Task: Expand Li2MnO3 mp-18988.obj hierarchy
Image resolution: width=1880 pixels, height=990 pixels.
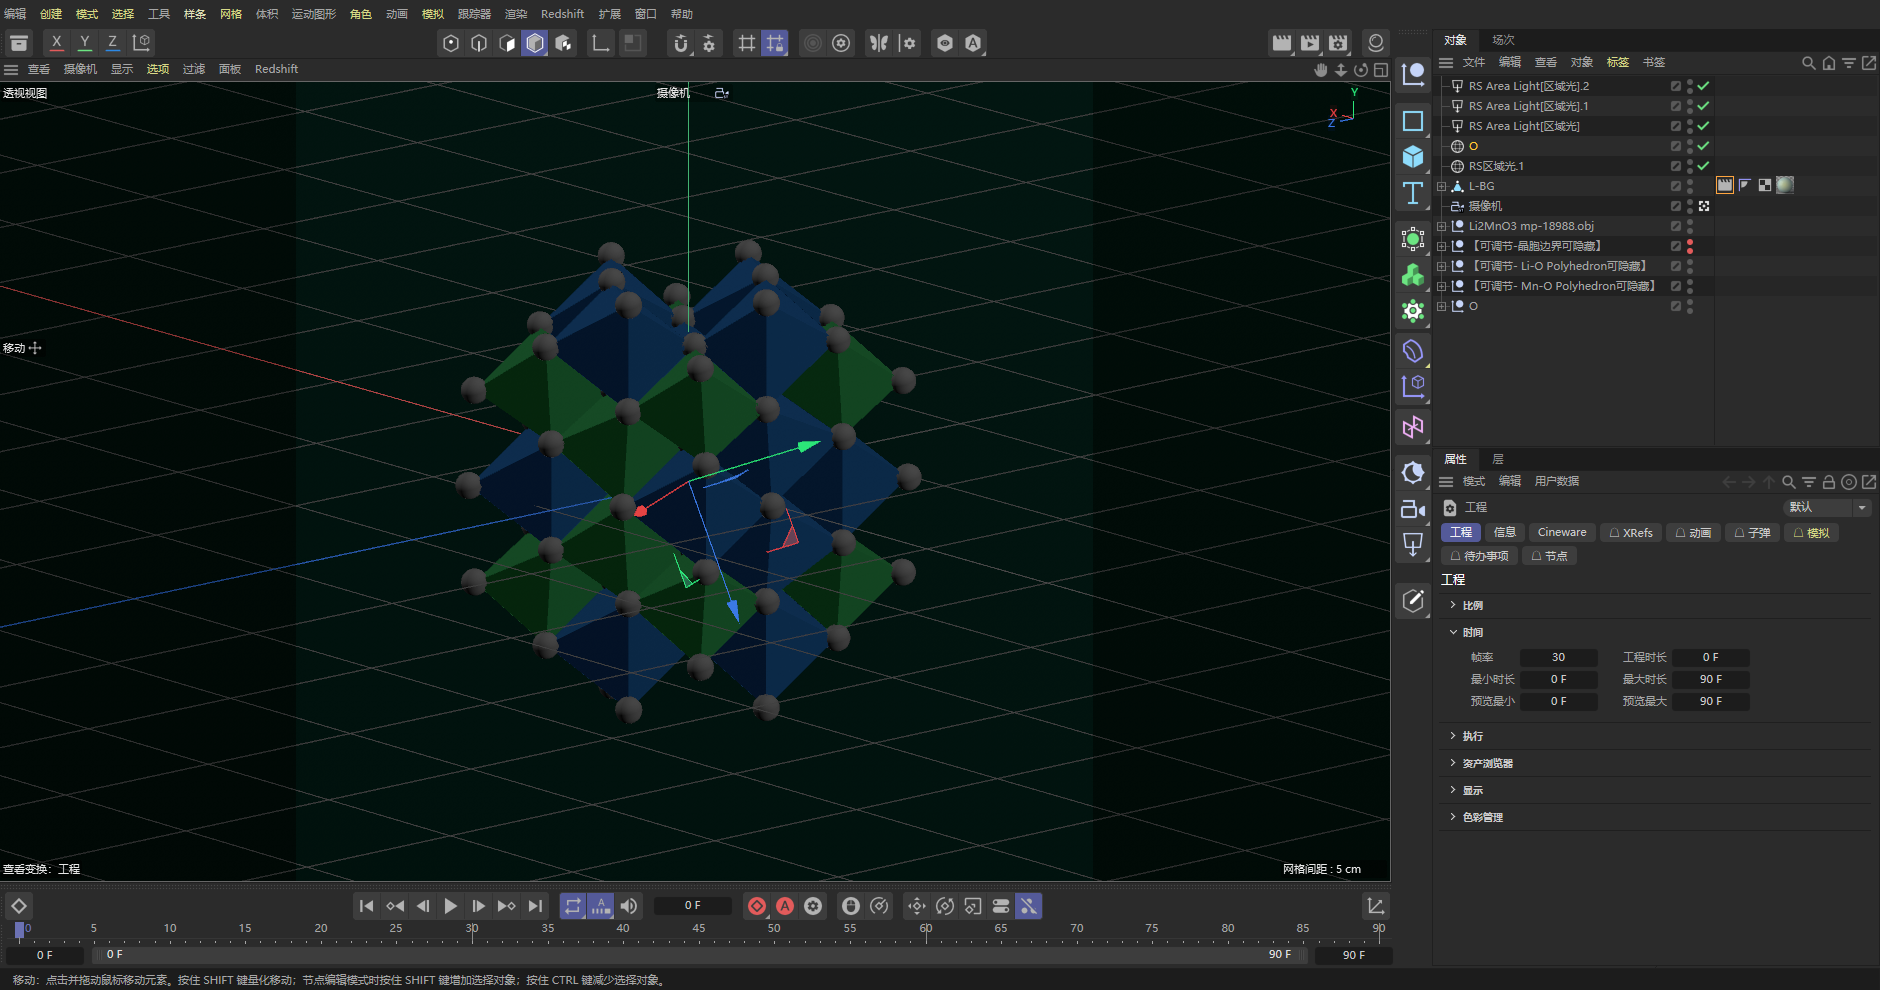Action: (1441, 226)
